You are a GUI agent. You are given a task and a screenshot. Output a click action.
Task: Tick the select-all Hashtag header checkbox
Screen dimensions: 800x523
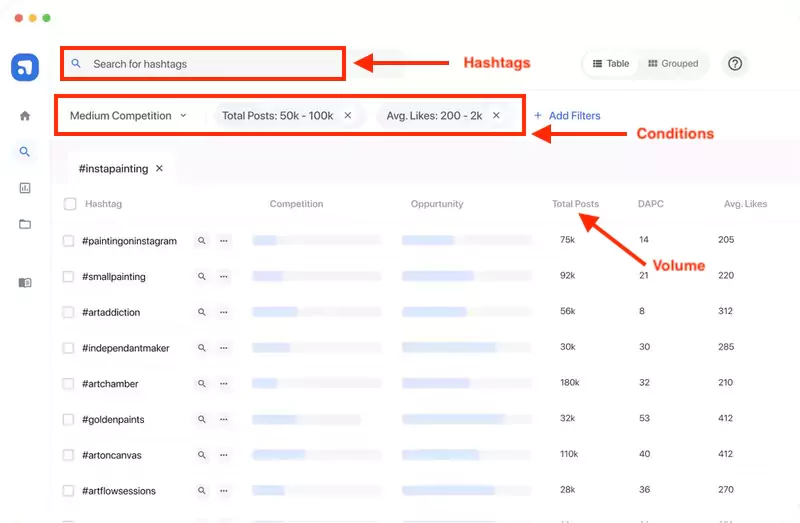(x=70, y=204)
